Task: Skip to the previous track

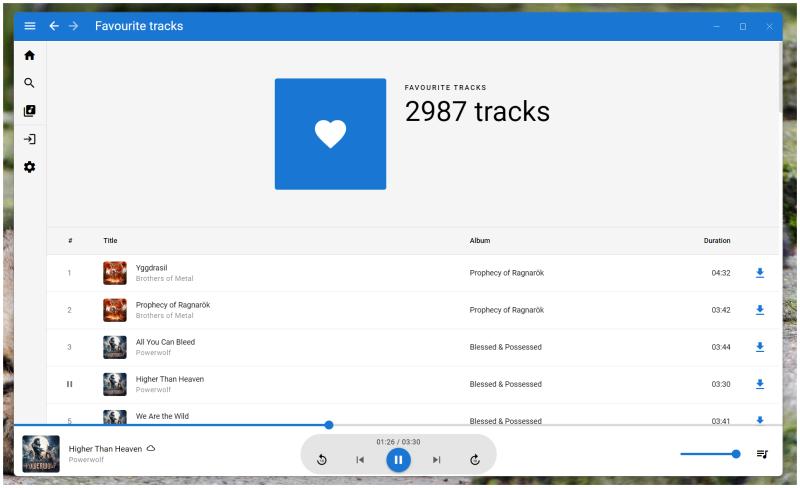Action: 360,460
